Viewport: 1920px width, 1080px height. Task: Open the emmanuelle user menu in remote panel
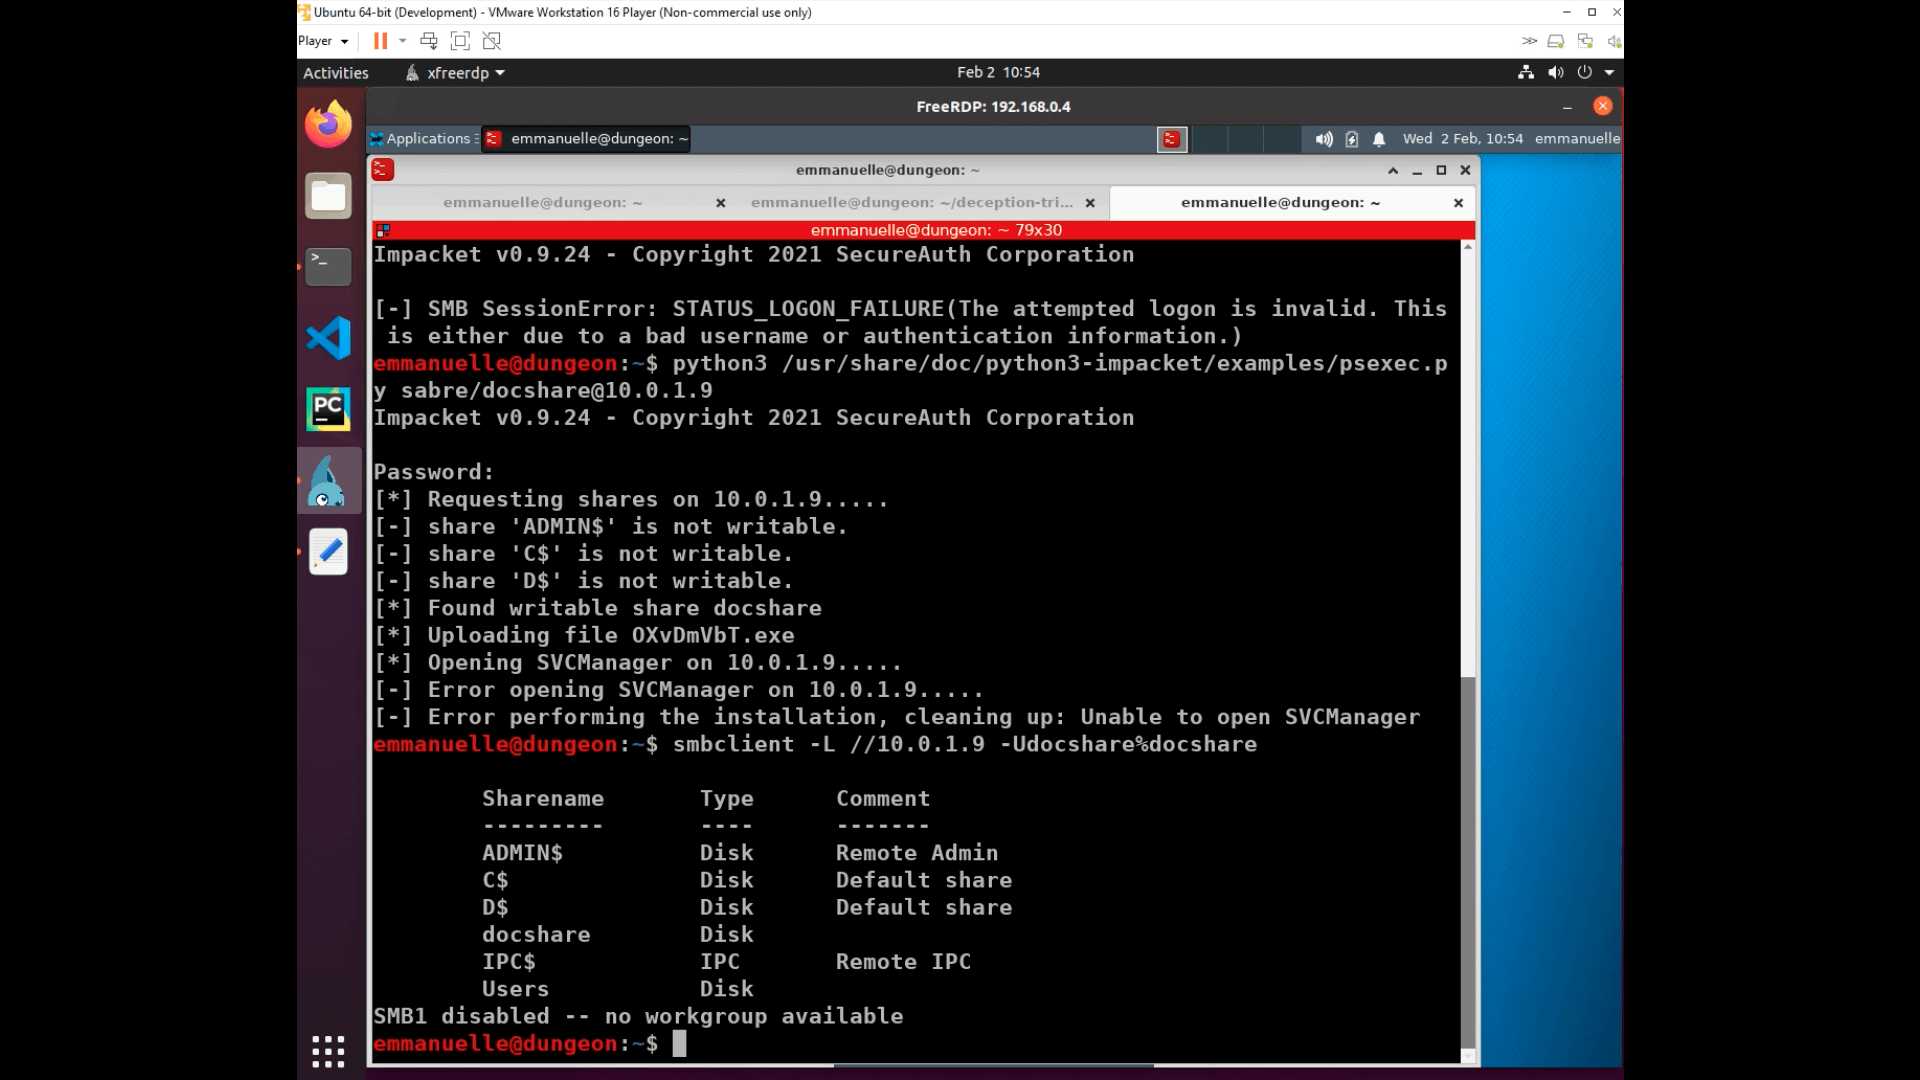1577,139
